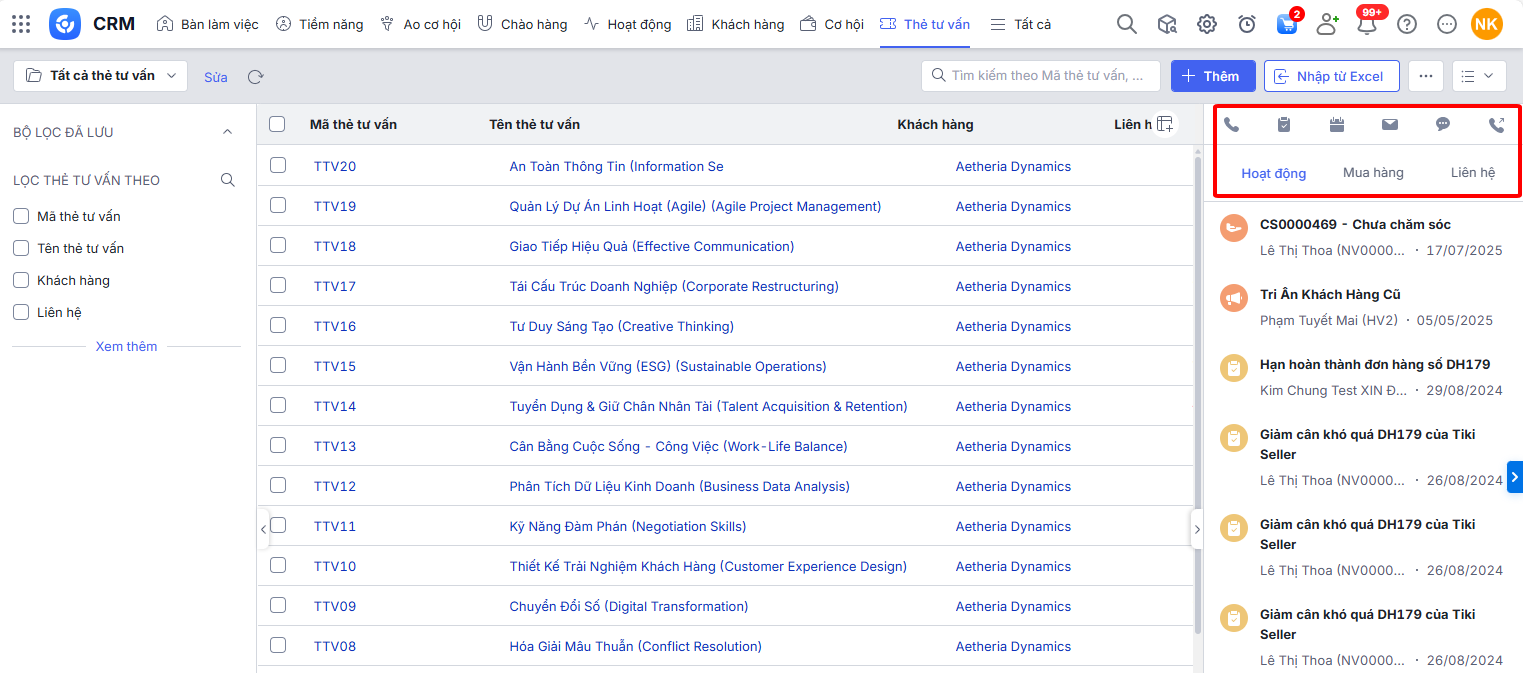Click the Thêm button

click(1212, 76)
